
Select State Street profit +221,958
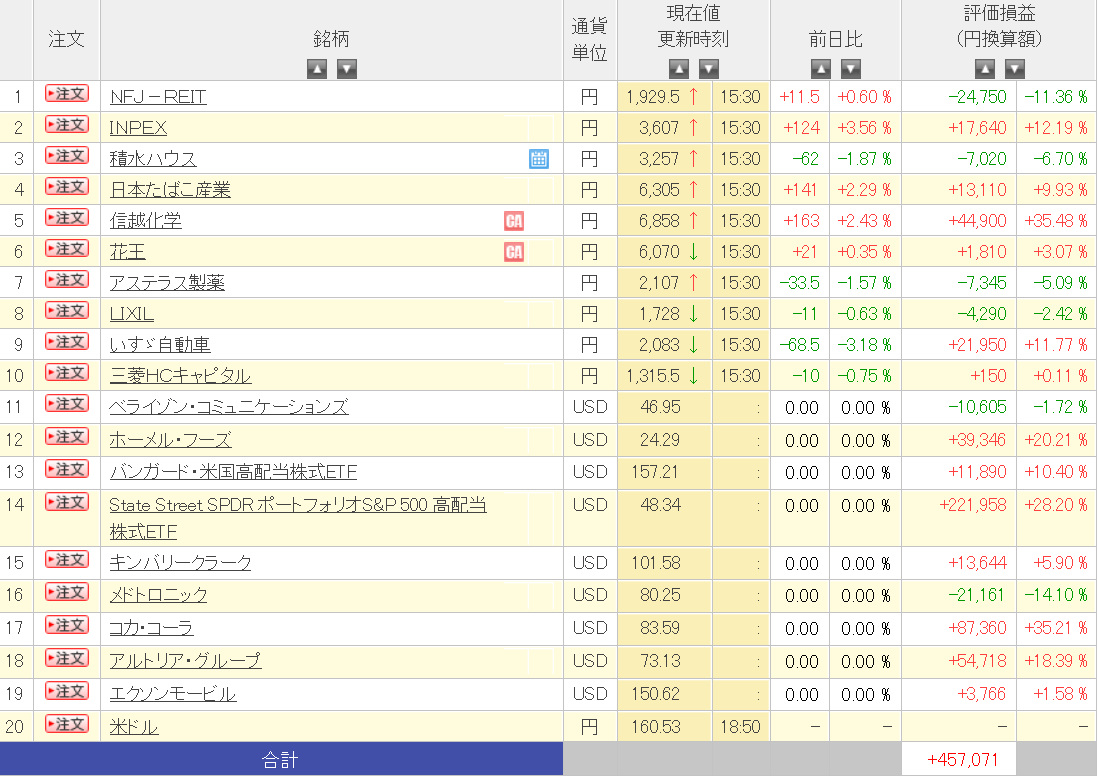[972, 505]
